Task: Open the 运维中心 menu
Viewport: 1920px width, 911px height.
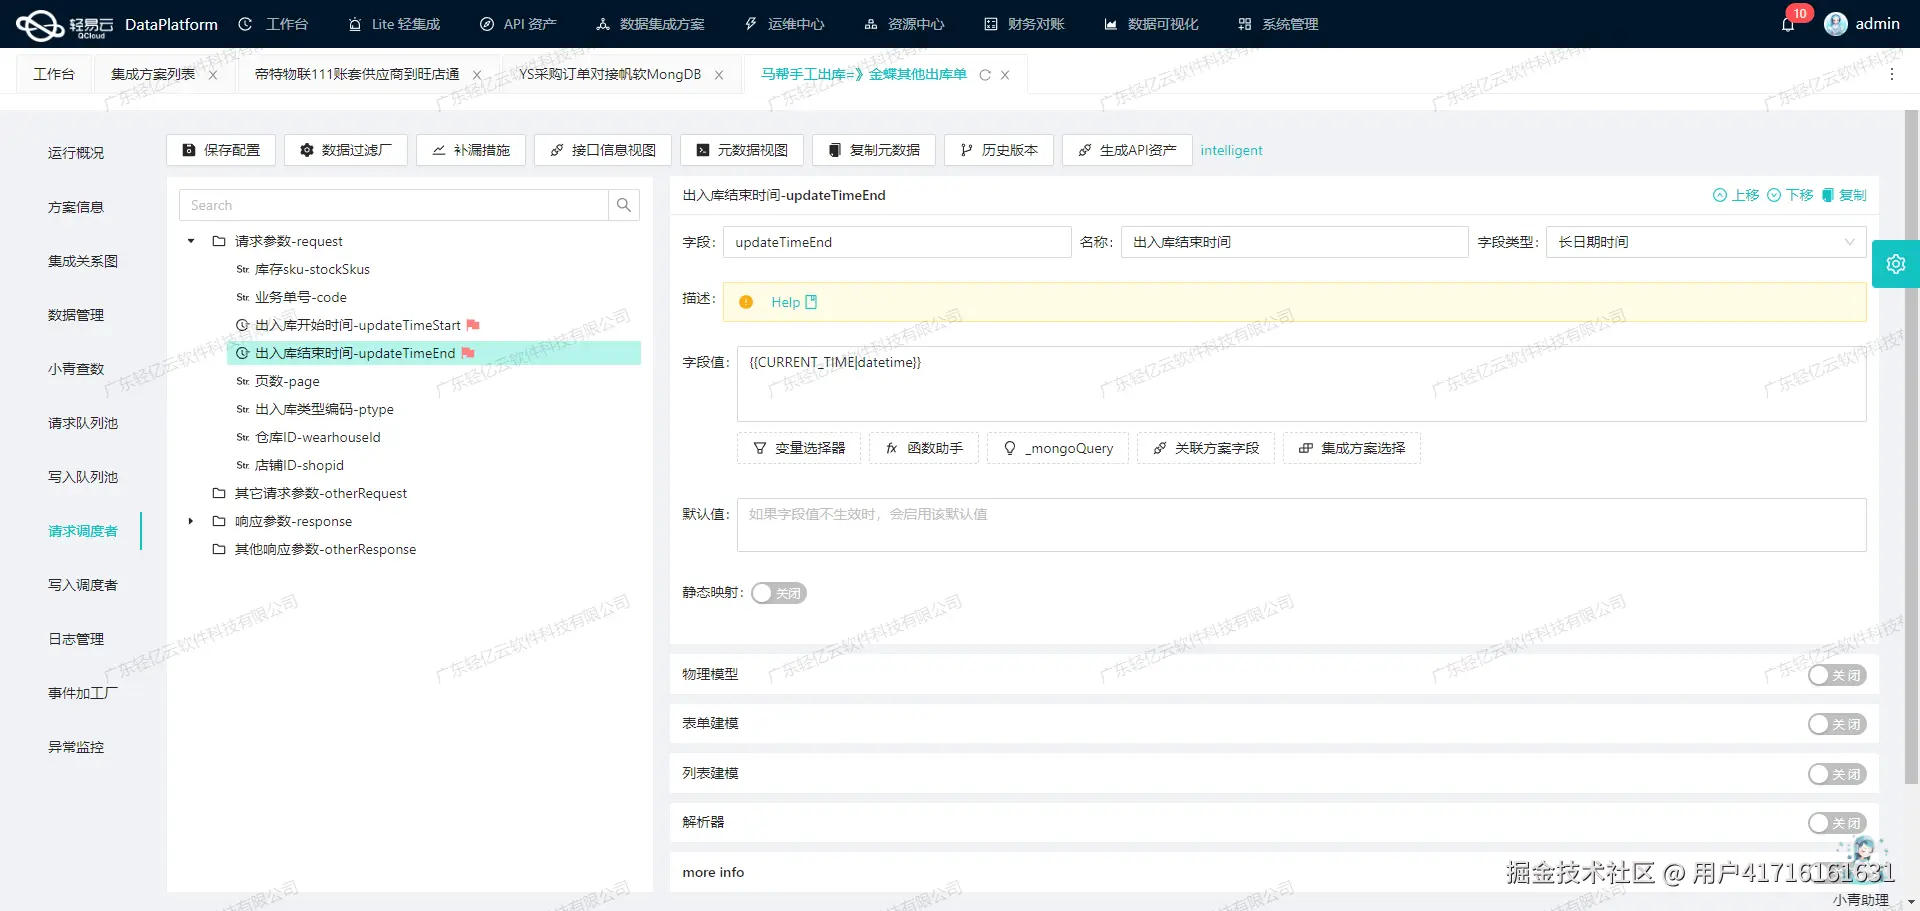Action: coord(784,24)
